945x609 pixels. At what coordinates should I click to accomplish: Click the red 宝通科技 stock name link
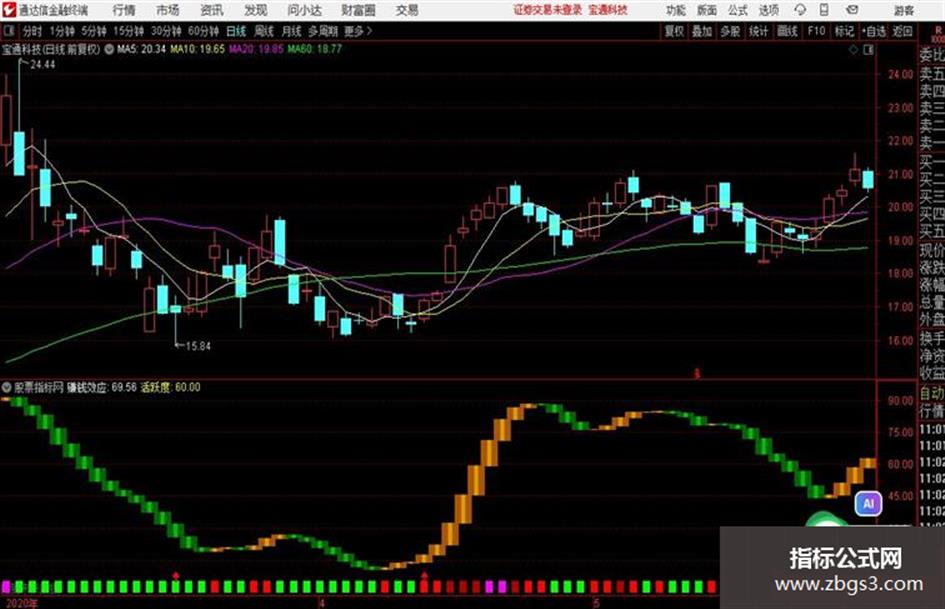coord(608,10)
